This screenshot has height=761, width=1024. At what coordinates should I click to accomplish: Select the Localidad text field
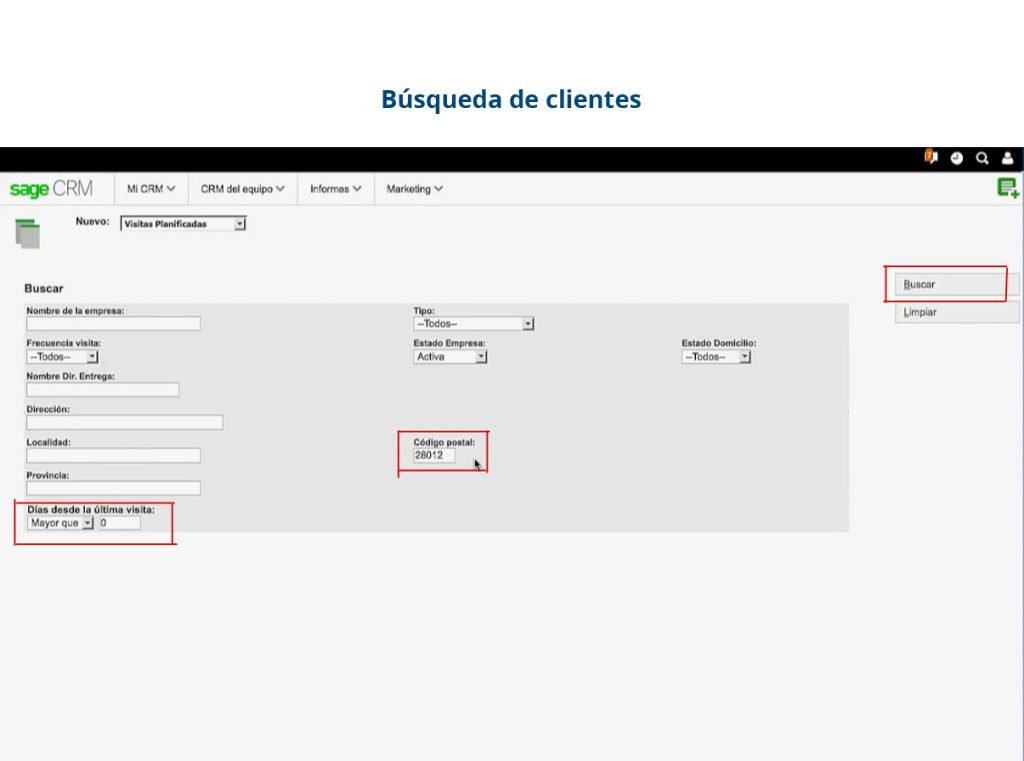113,455
